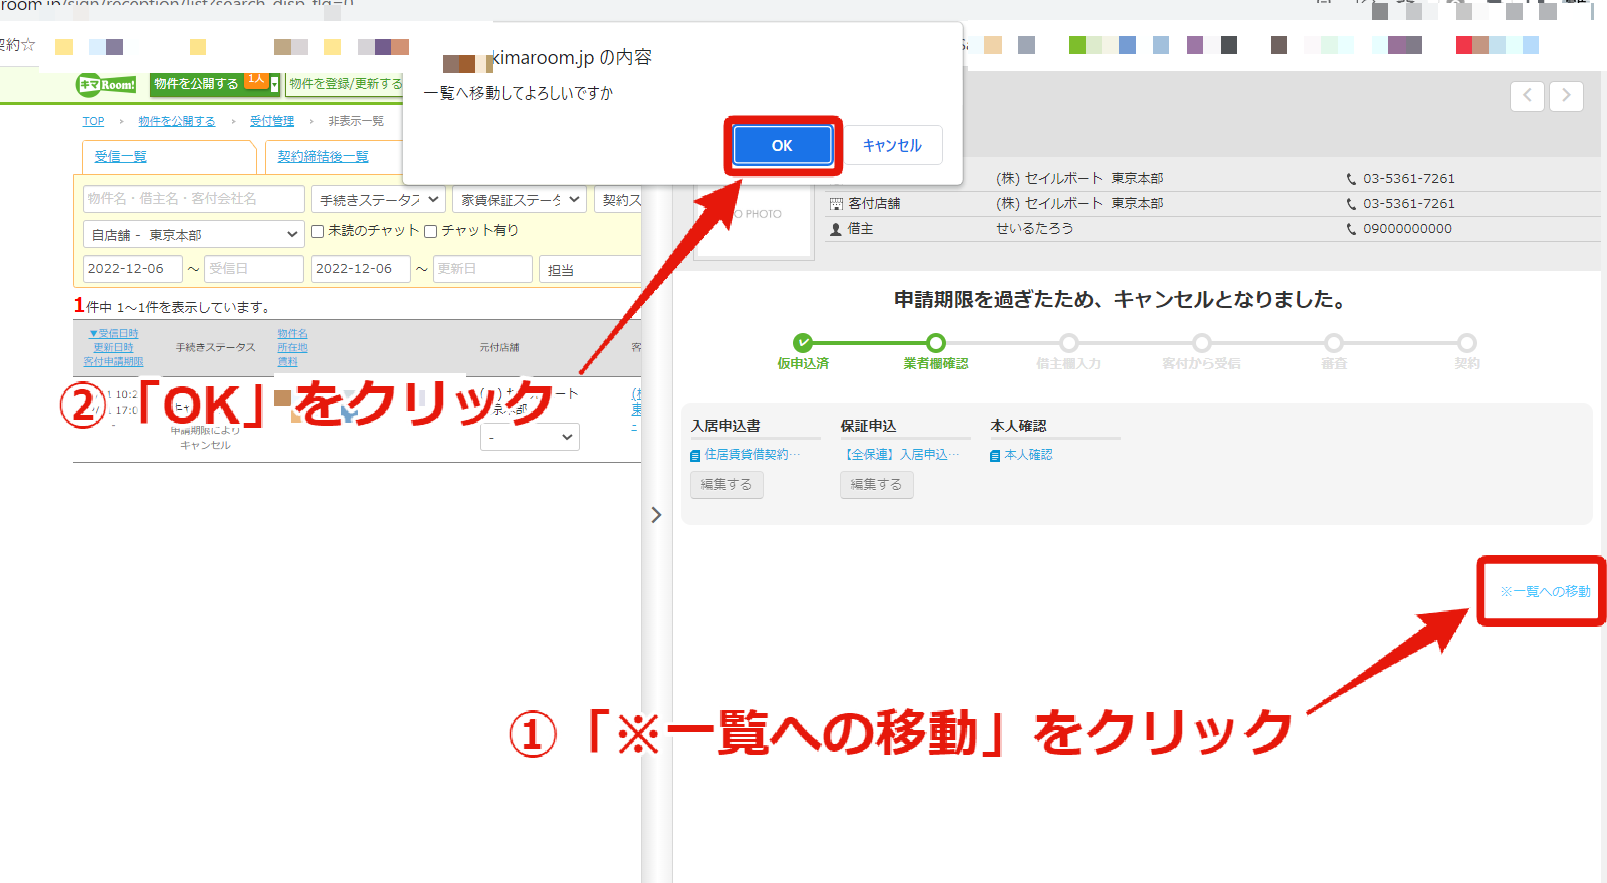Click the previous record arrow button
The image size is (1607, 883).
[x=1527, y=96]
